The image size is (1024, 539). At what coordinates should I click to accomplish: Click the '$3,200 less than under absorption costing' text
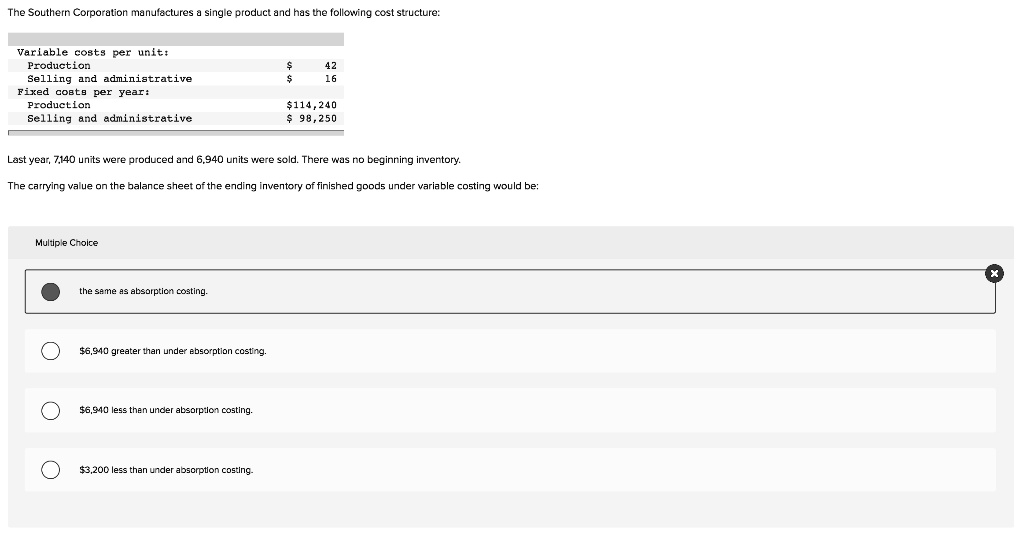pos(165,470)
